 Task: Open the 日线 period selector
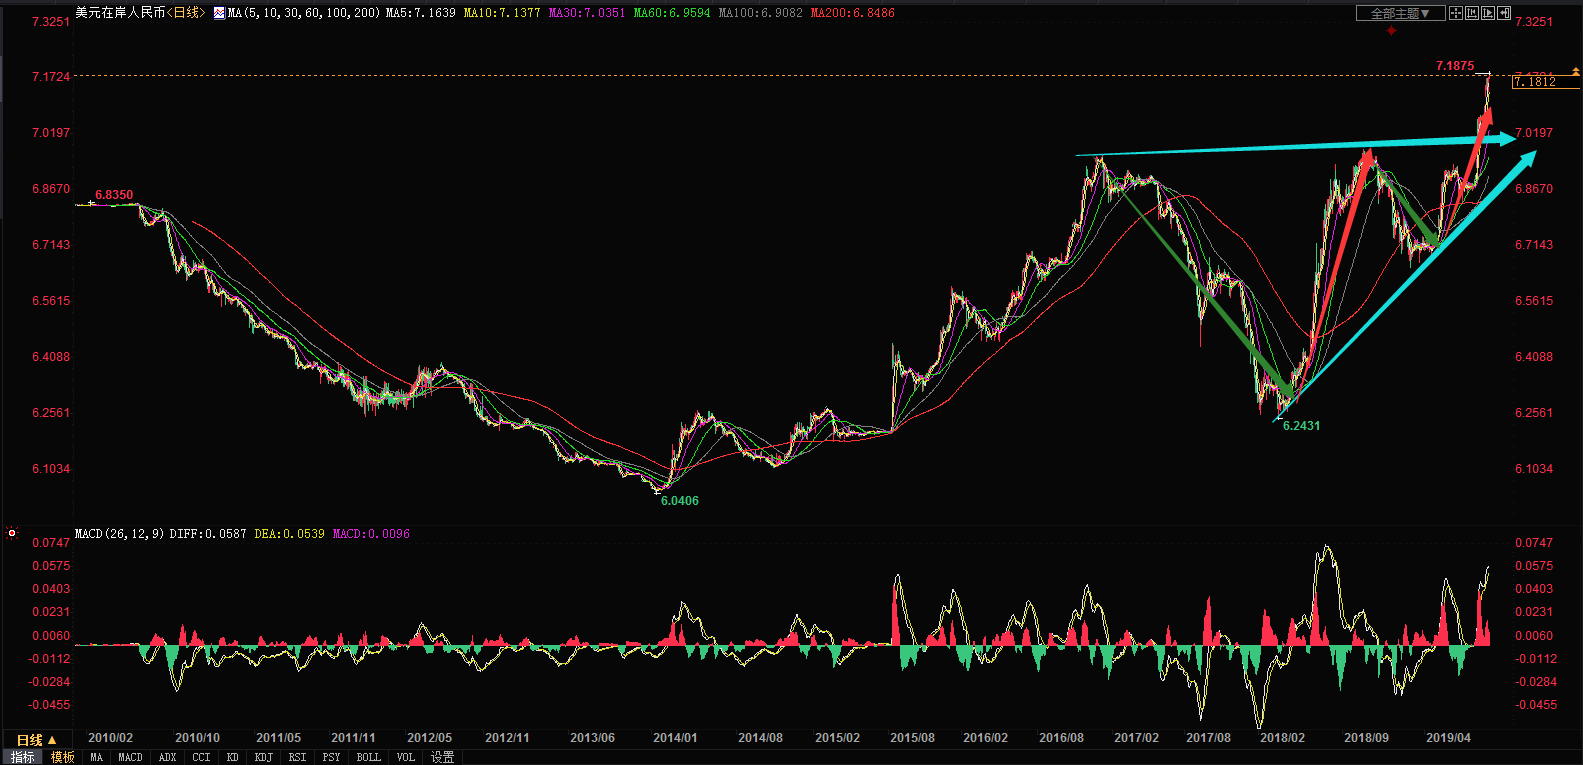[36, 740]
